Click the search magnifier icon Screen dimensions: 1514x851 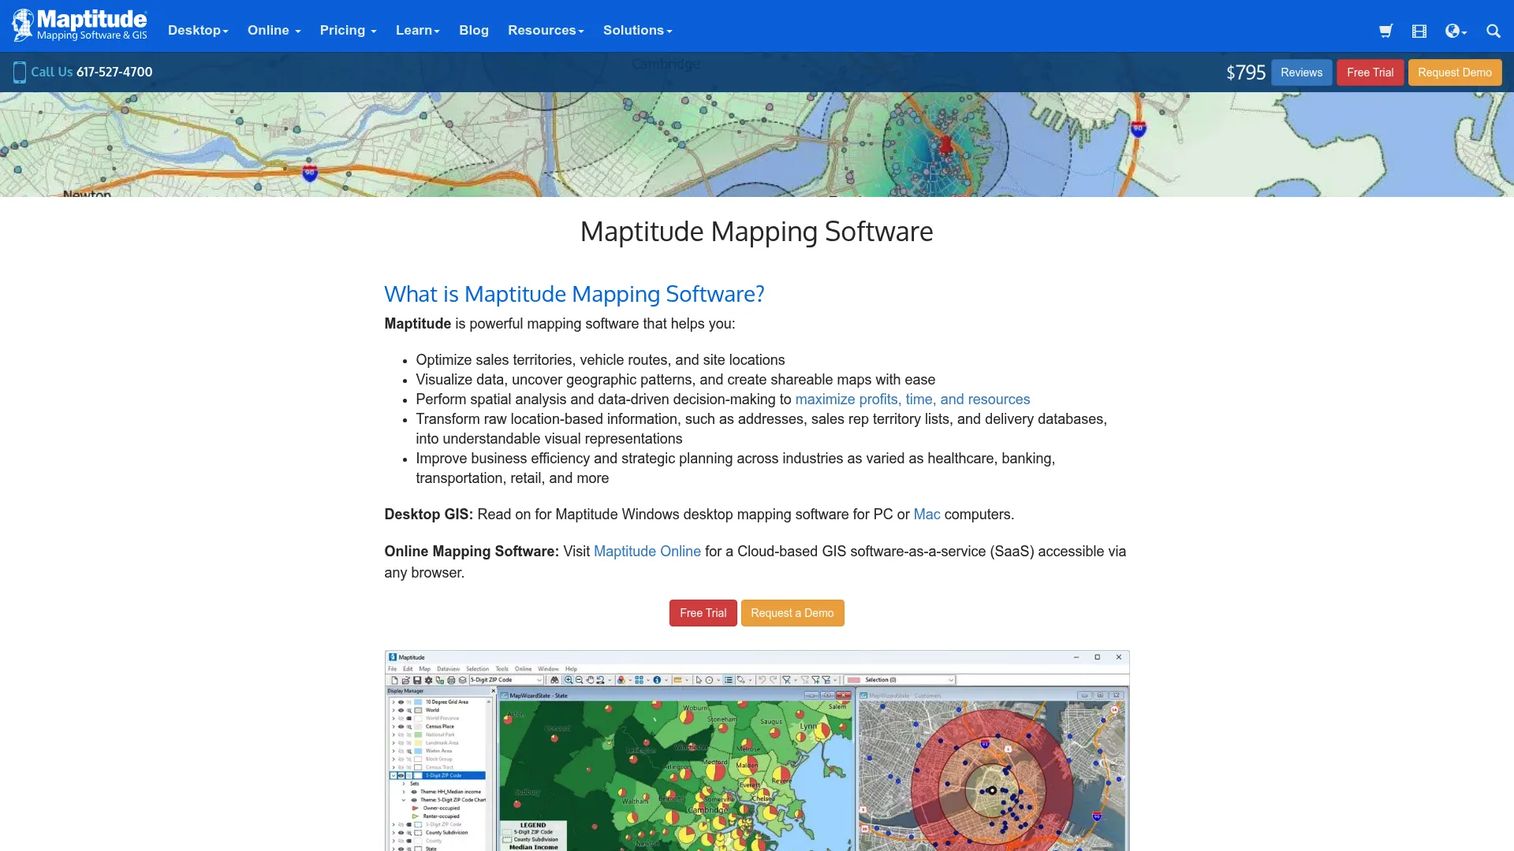(1493, 31)
